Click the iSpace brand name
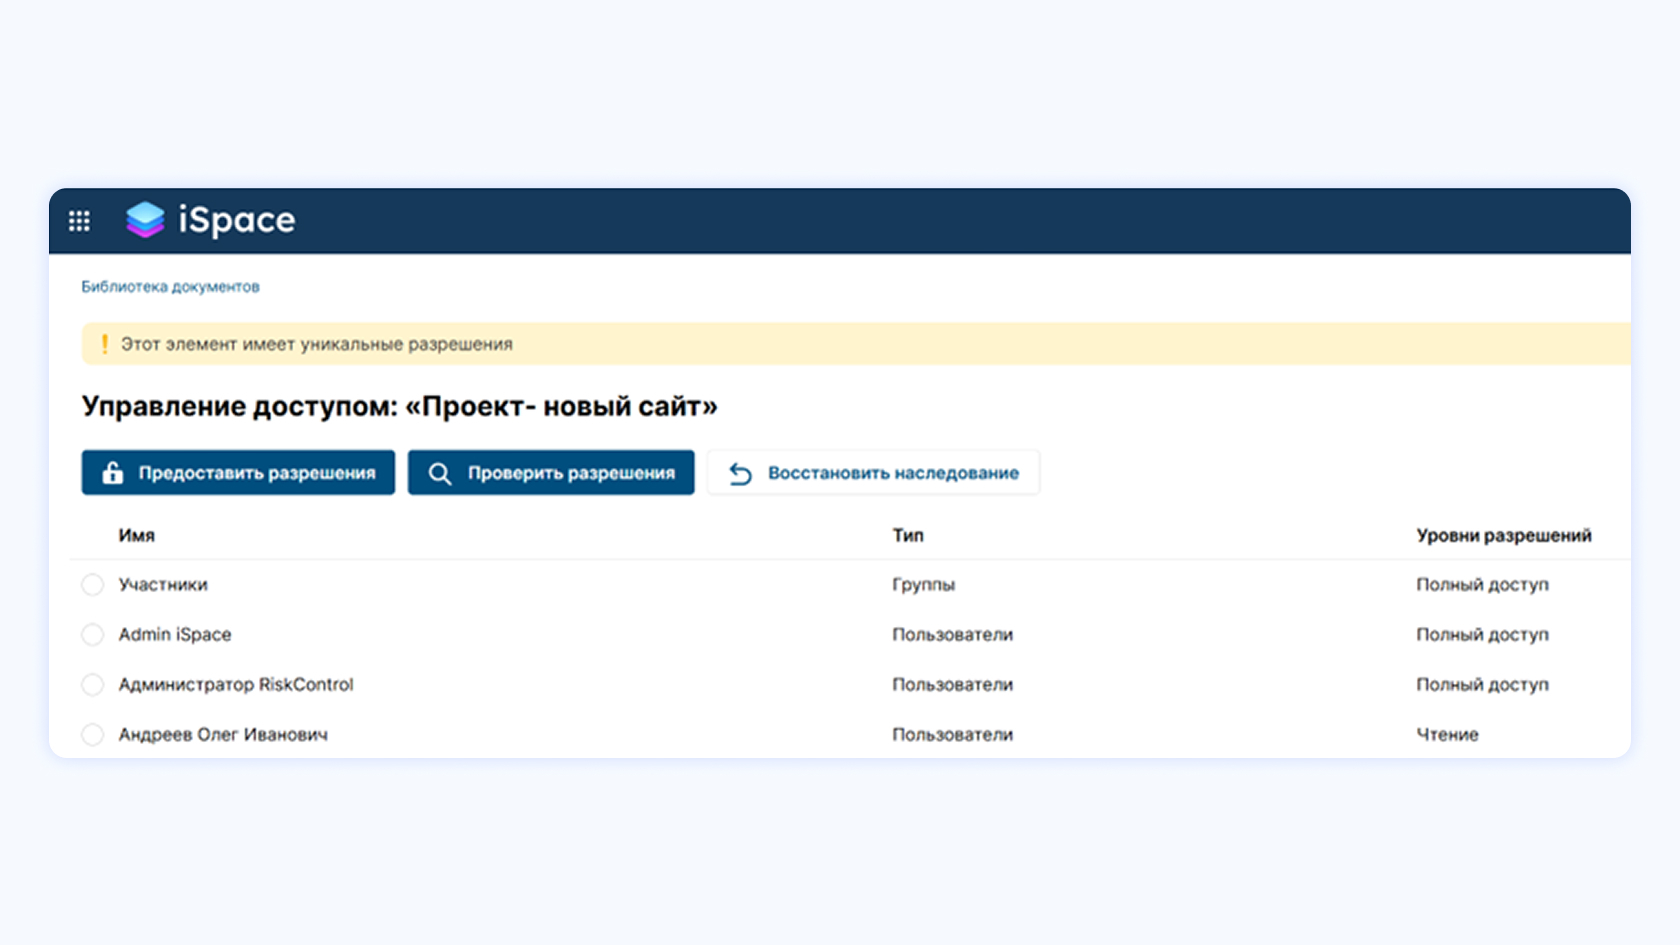 [x=237, y=220]
